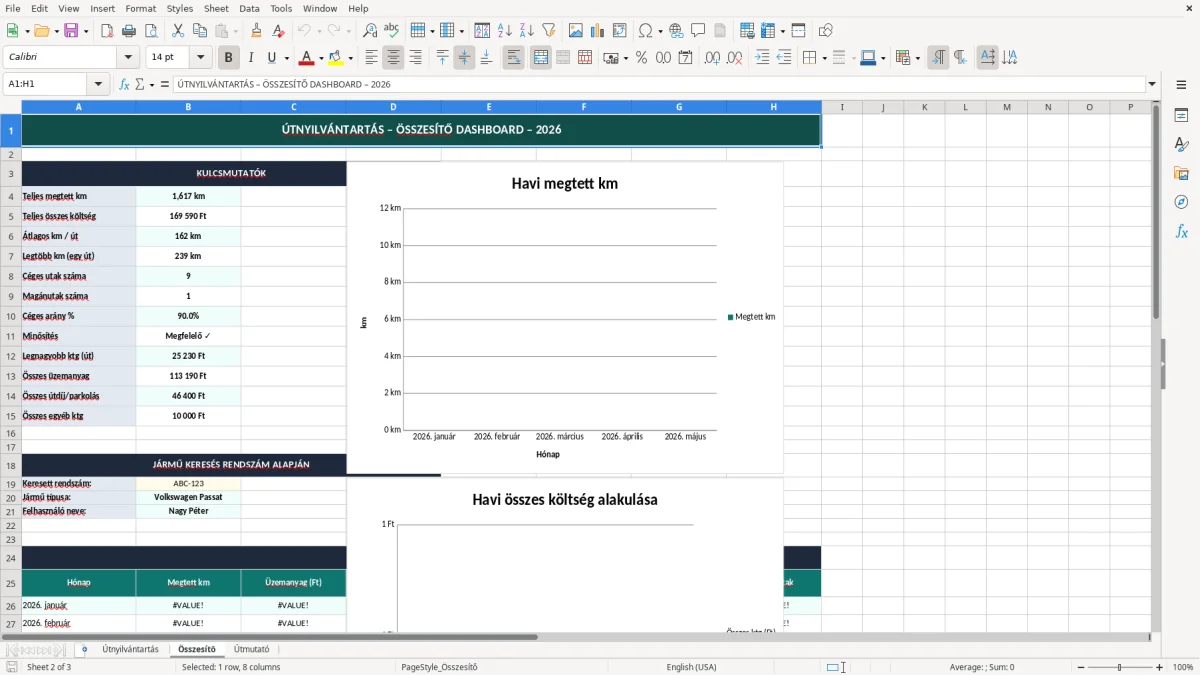
Task: Click the zoom in plus button
Action: point(1159,667)
